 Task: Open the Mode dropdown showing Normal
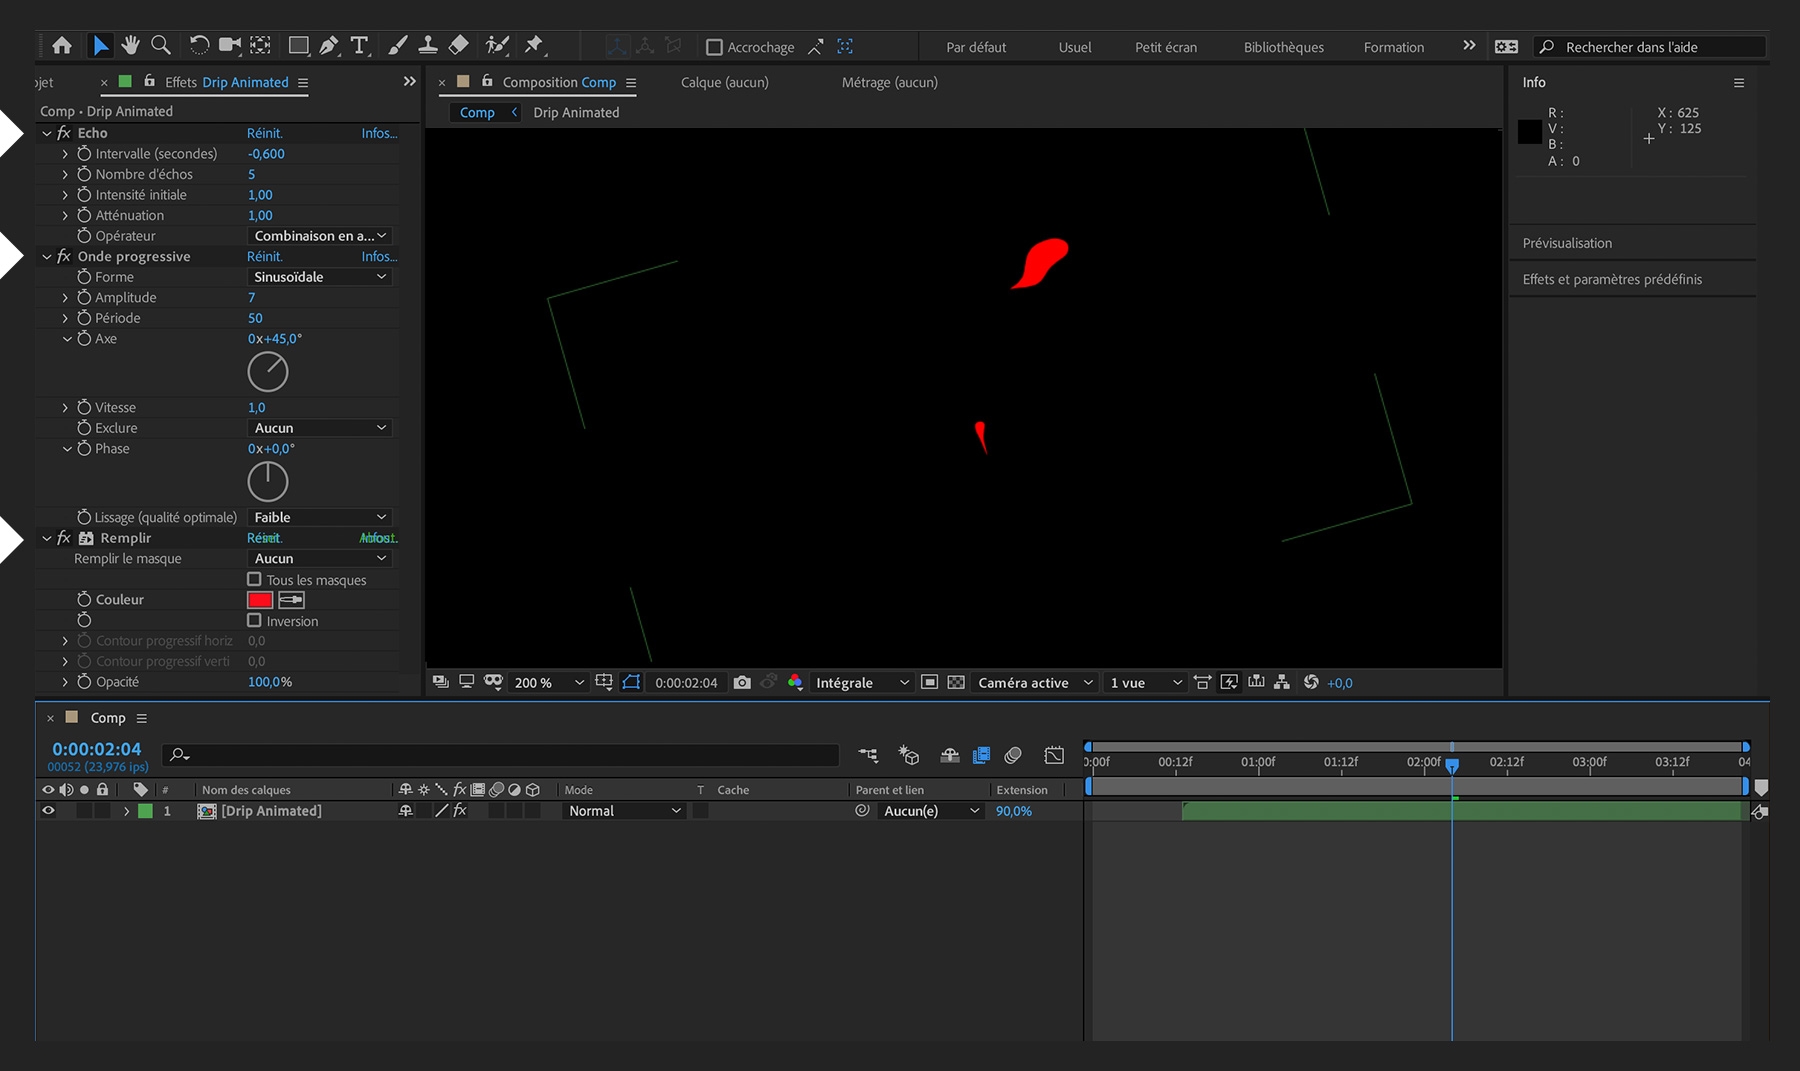tap(622, 811)
